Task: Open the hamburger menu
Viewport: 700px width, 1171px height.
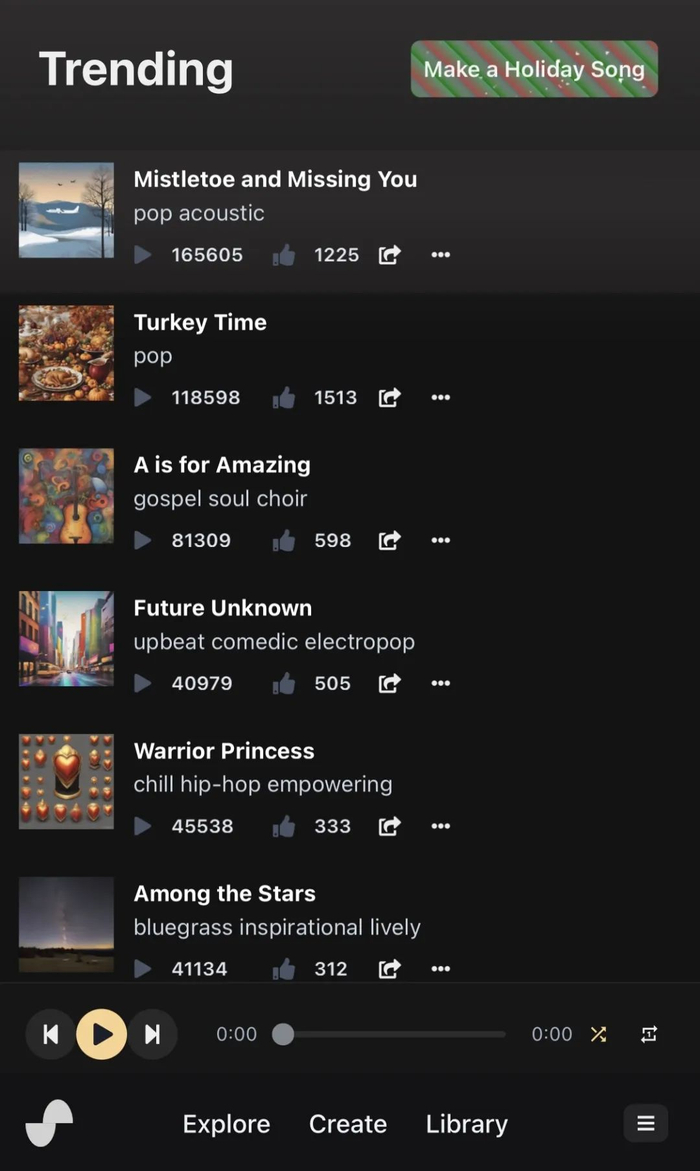Action: click(646, 1123)
